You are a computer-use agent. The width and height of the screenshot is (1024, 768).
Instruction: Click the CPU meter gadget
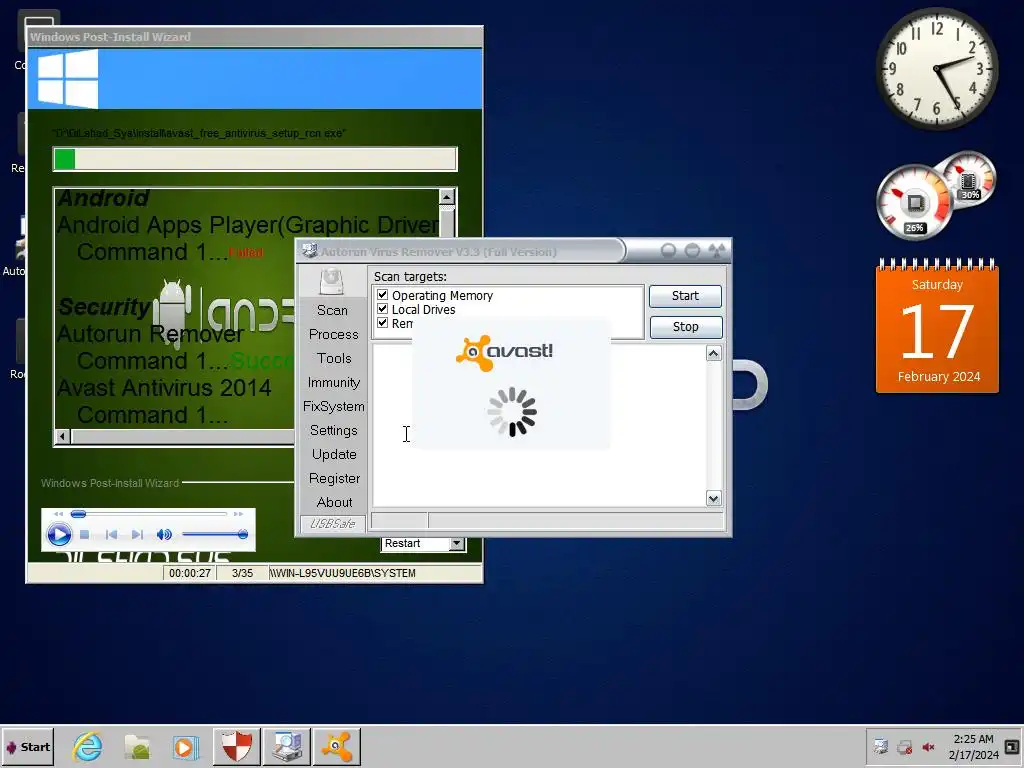(914, 203)
